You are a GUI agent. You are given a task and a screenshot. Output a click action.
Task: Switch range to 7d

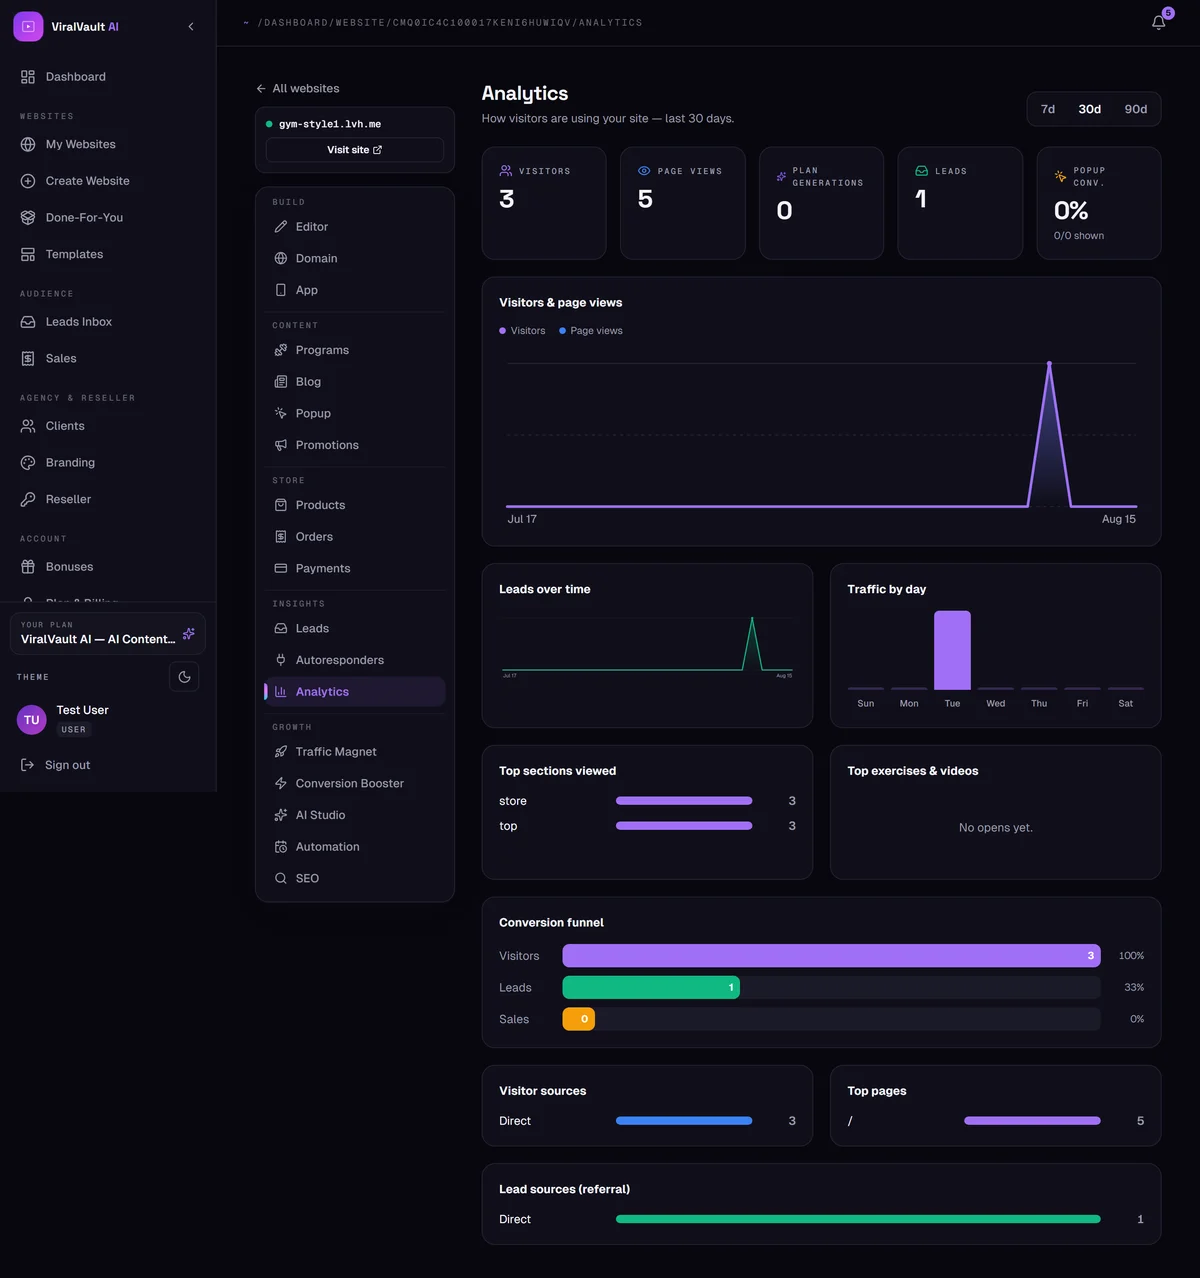(1048, 109)
